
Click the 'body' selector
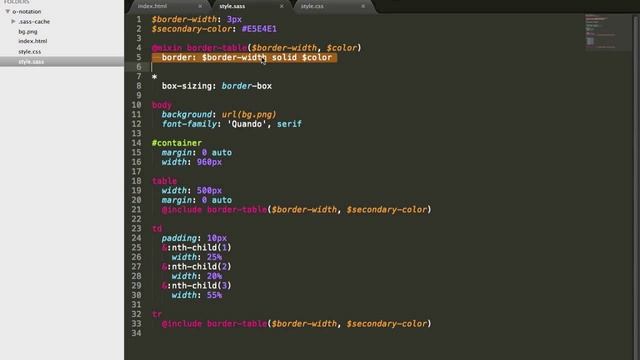162,105
